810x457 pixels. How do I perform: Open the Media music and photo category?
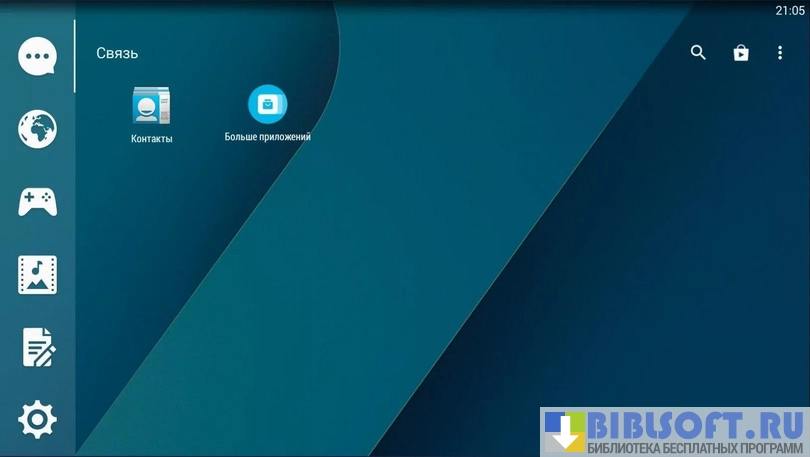[37, 275]
